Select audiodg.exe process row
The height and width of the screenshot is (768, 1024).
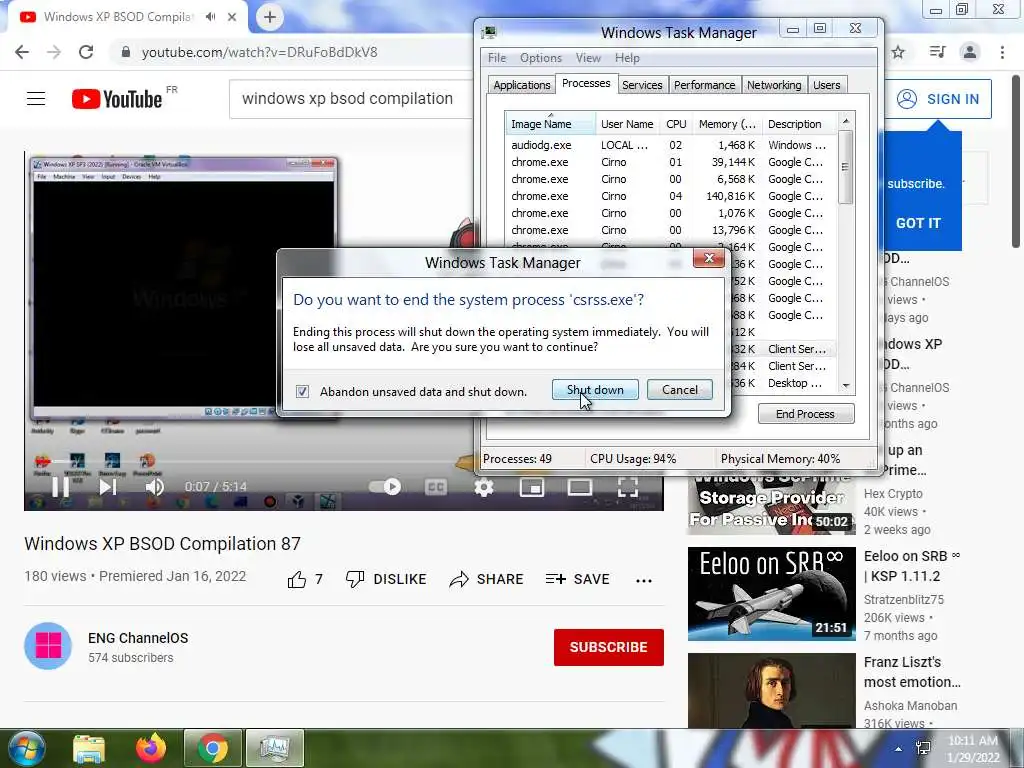(671, 145)
